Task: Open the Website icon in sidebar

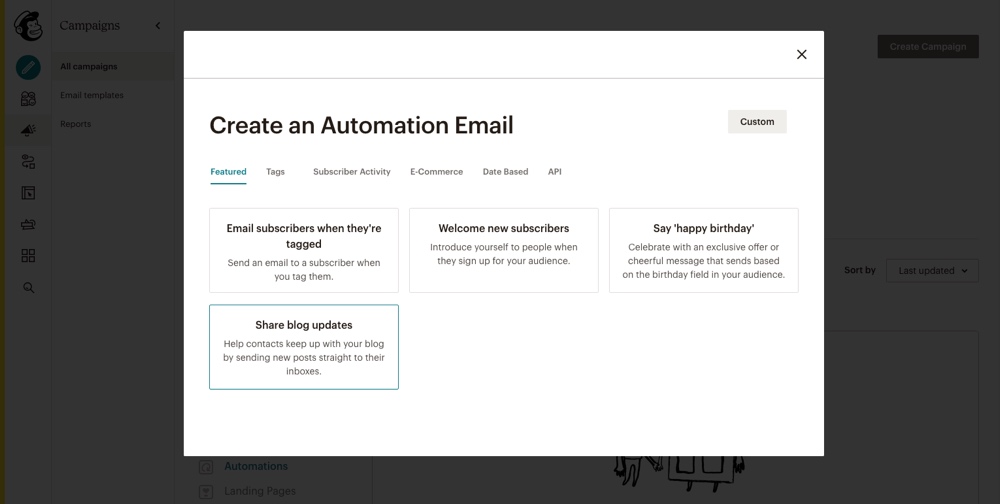Action: (28, 193)
